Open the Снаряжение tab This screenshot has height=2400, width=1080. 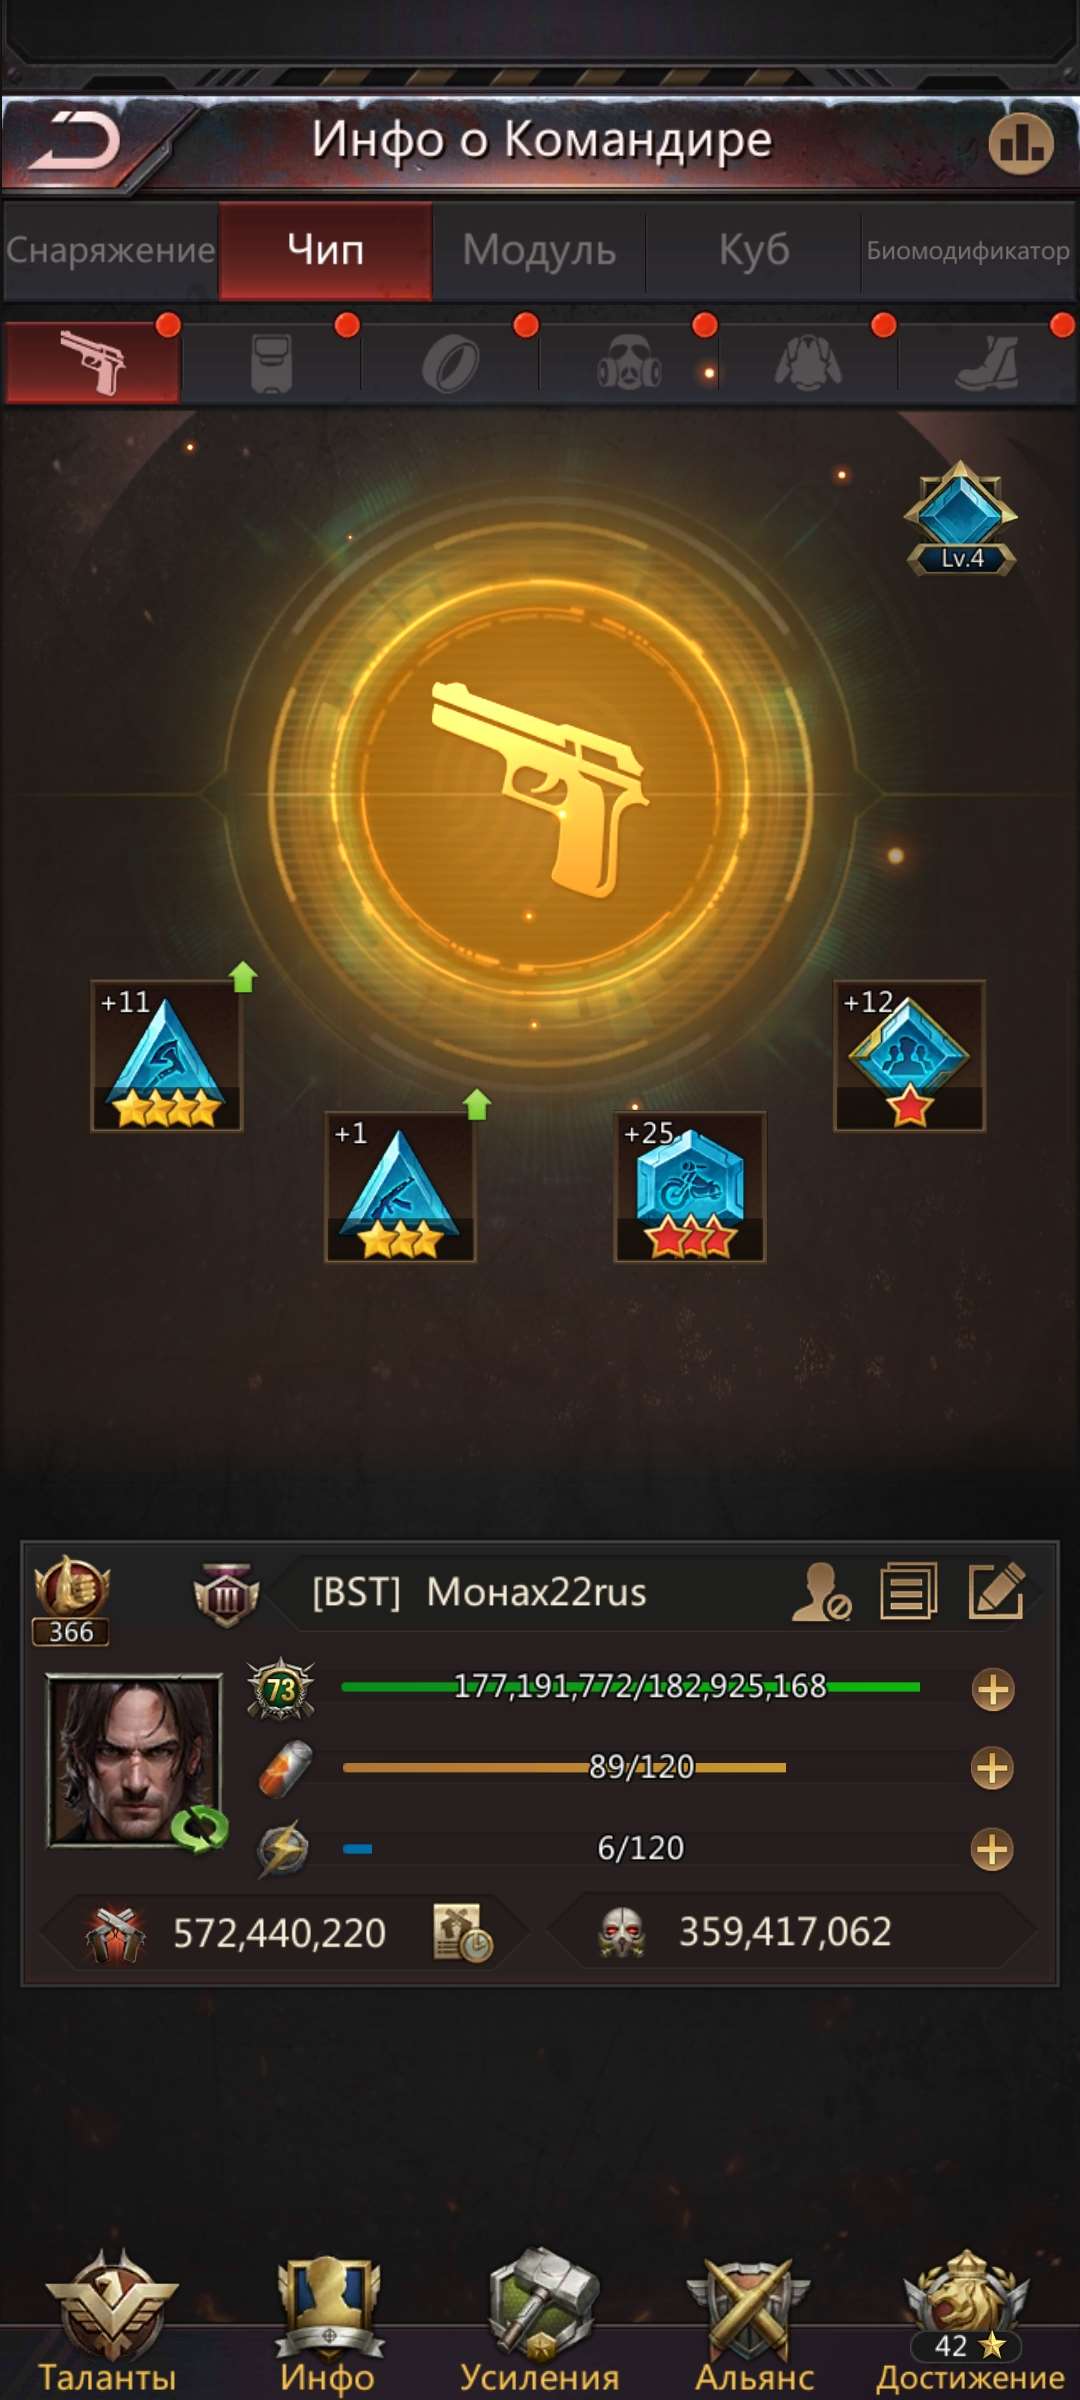[x=110, y=250]
